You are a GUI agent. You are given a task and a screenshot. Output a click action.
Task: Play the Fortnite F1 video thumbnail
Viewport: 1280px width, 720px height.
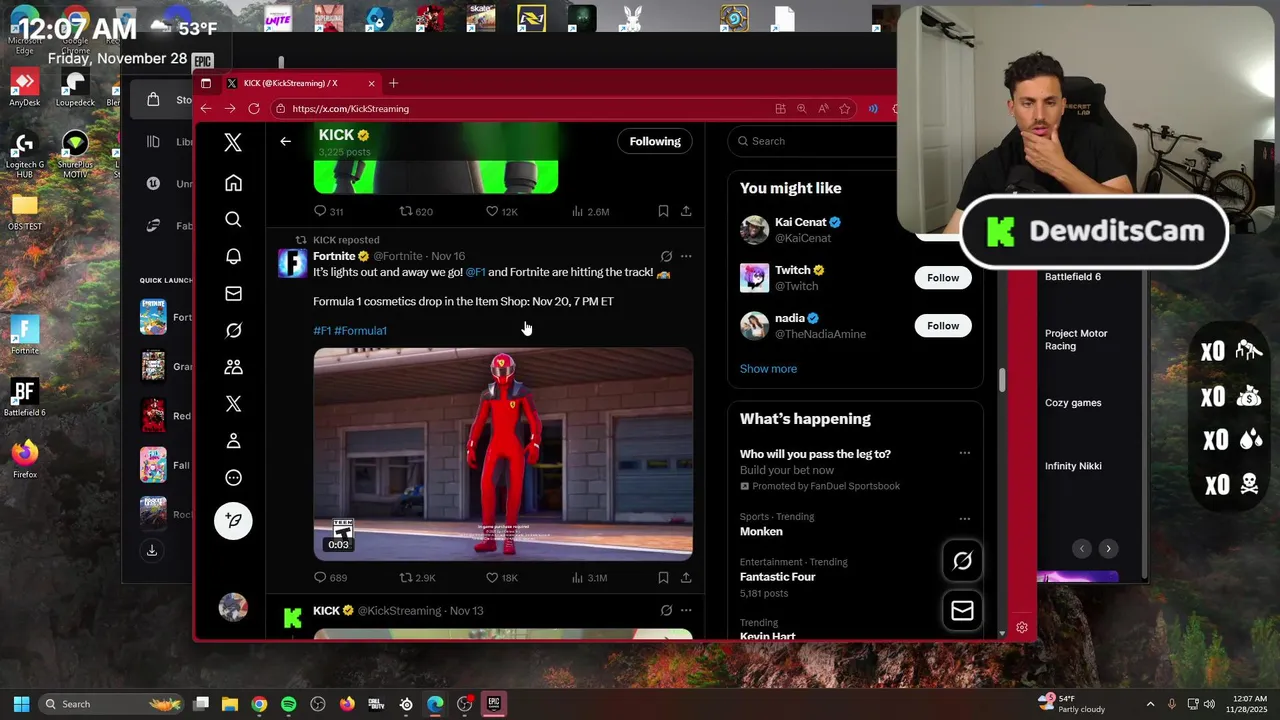point(503,454)
